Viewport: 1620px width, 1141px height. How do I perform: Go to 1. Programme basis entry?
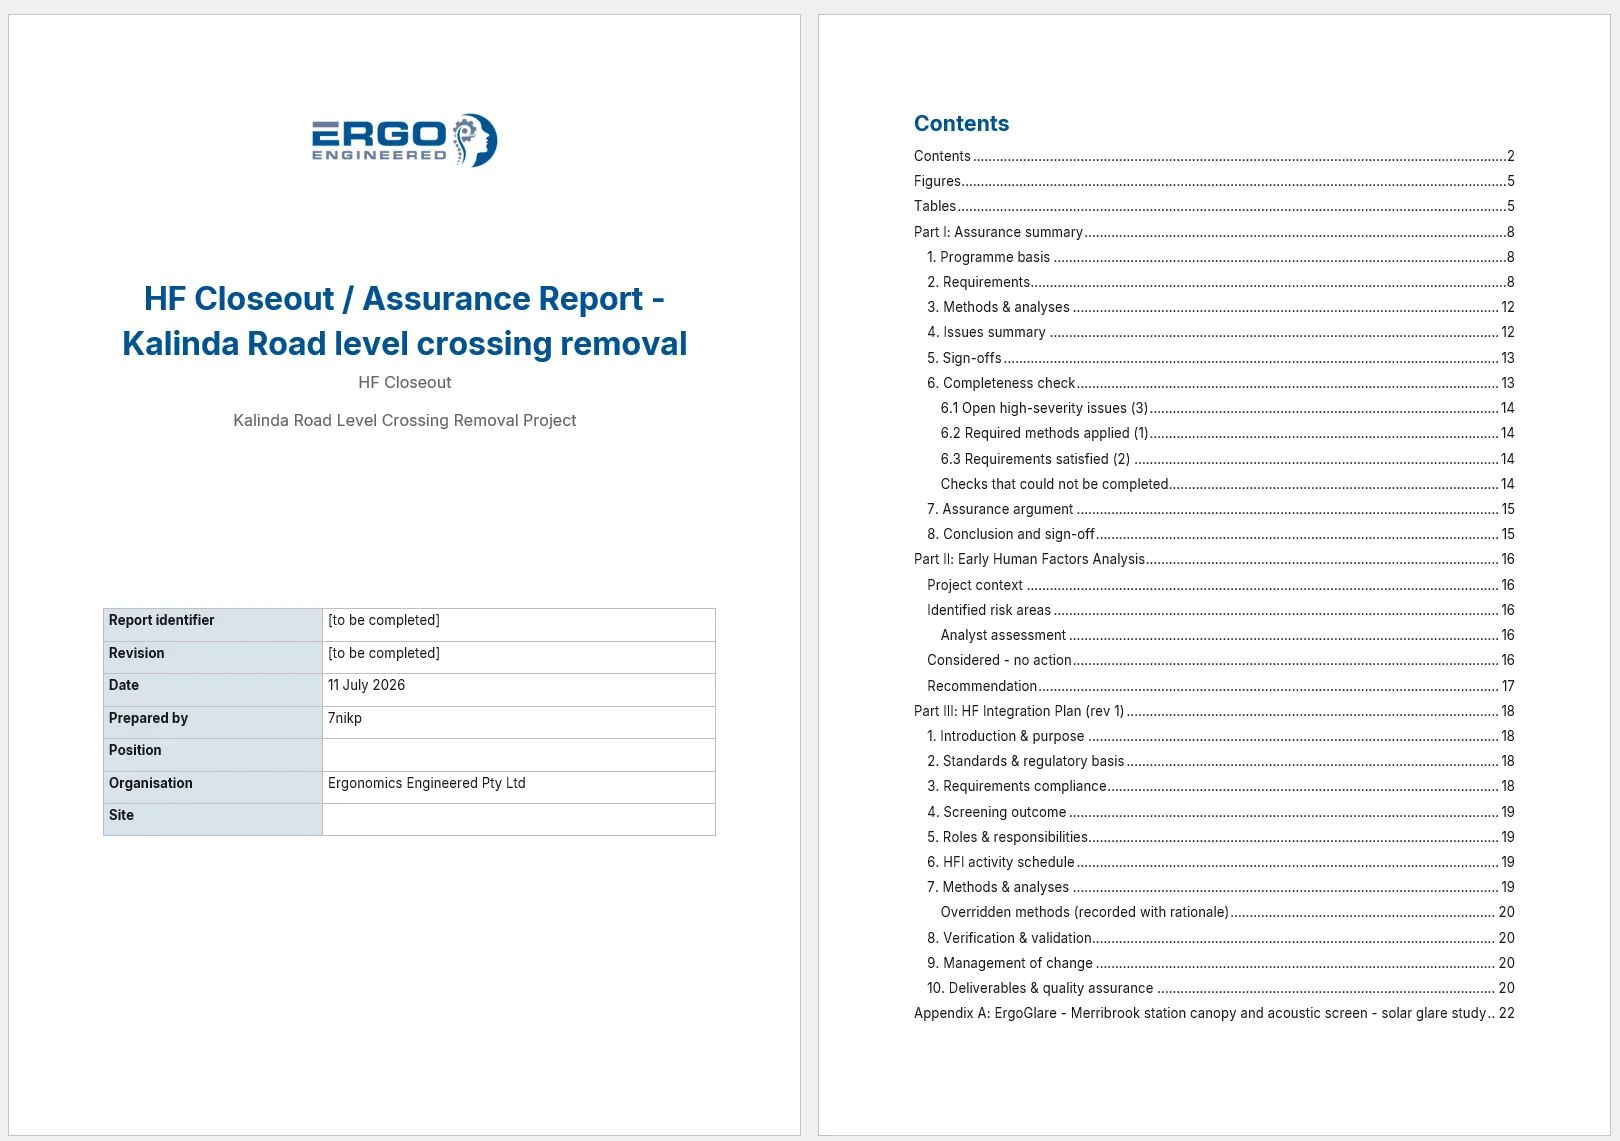(1220, 257)
